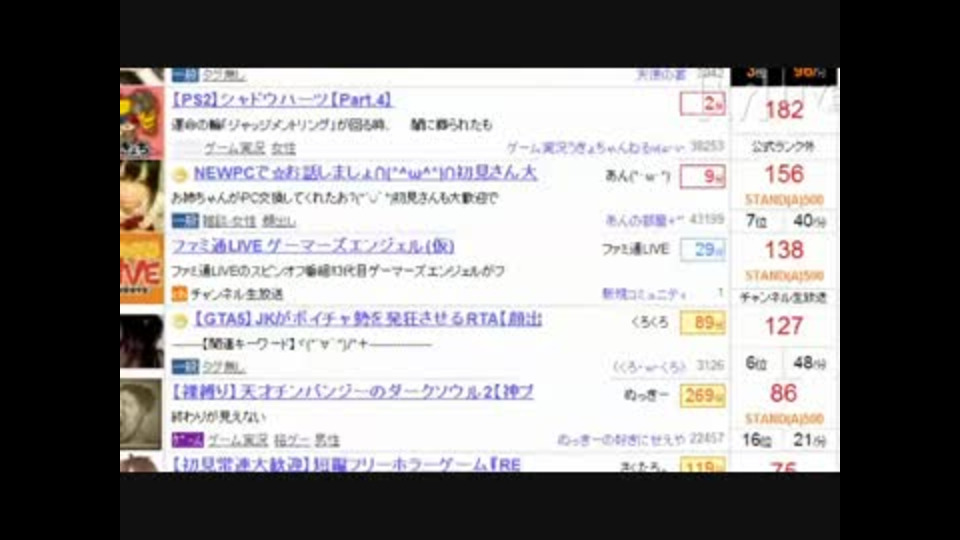Image resolution: width=960 pixels, height=540 pixels.
Task: Select ゲーム実況 tag in ダークソウル2 row
Action: (x=238, y=440)
